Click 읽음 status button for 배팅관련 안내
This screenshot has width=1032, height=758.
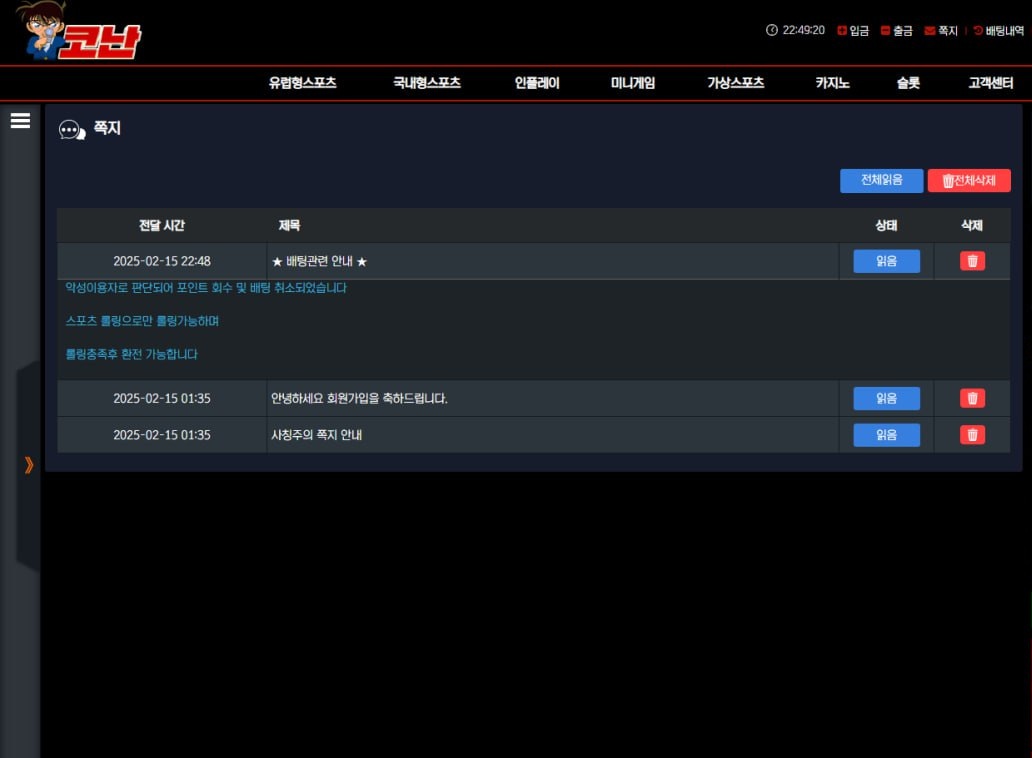886,261
